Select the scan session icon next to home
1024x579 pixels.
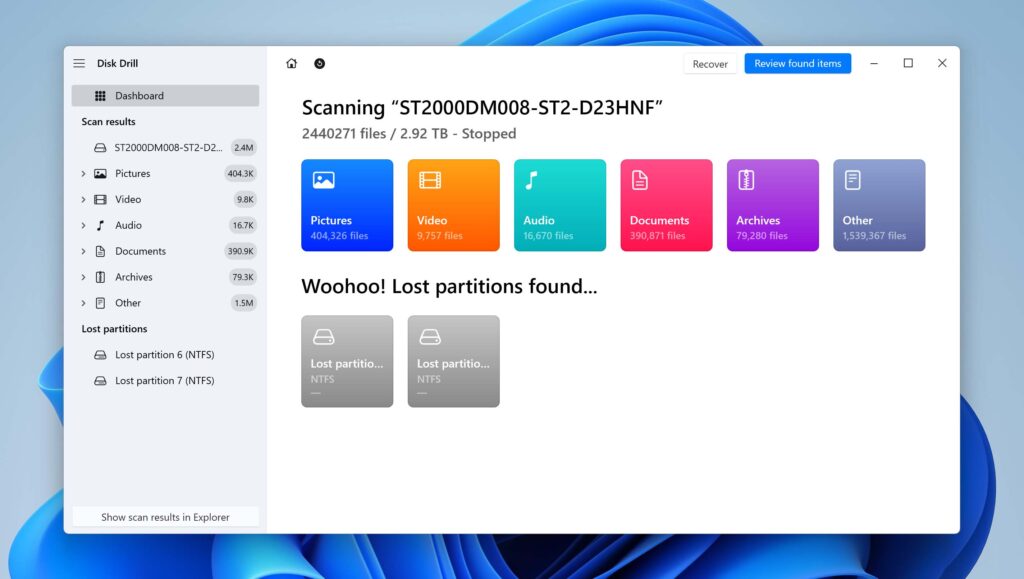(319, 63)
